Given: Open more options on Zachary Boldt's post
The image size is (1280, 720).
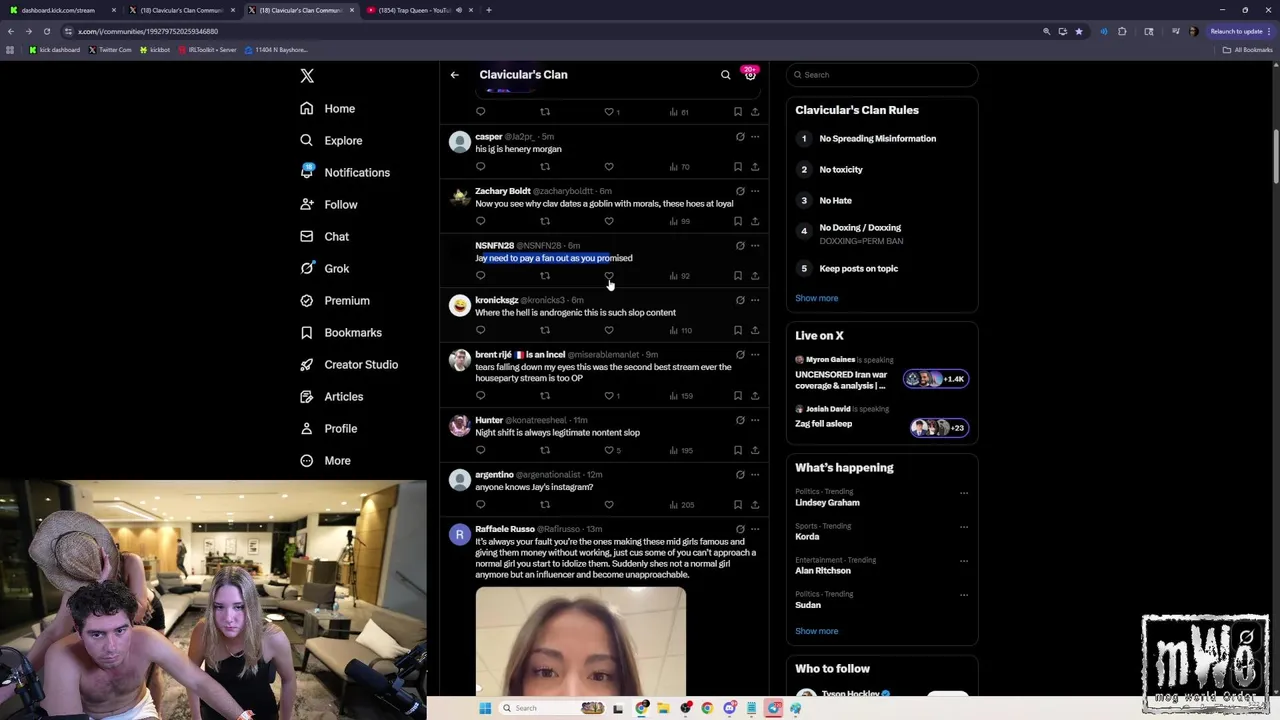Looking at the screenshot, I should pyautogui.click(x=755, y=191).
